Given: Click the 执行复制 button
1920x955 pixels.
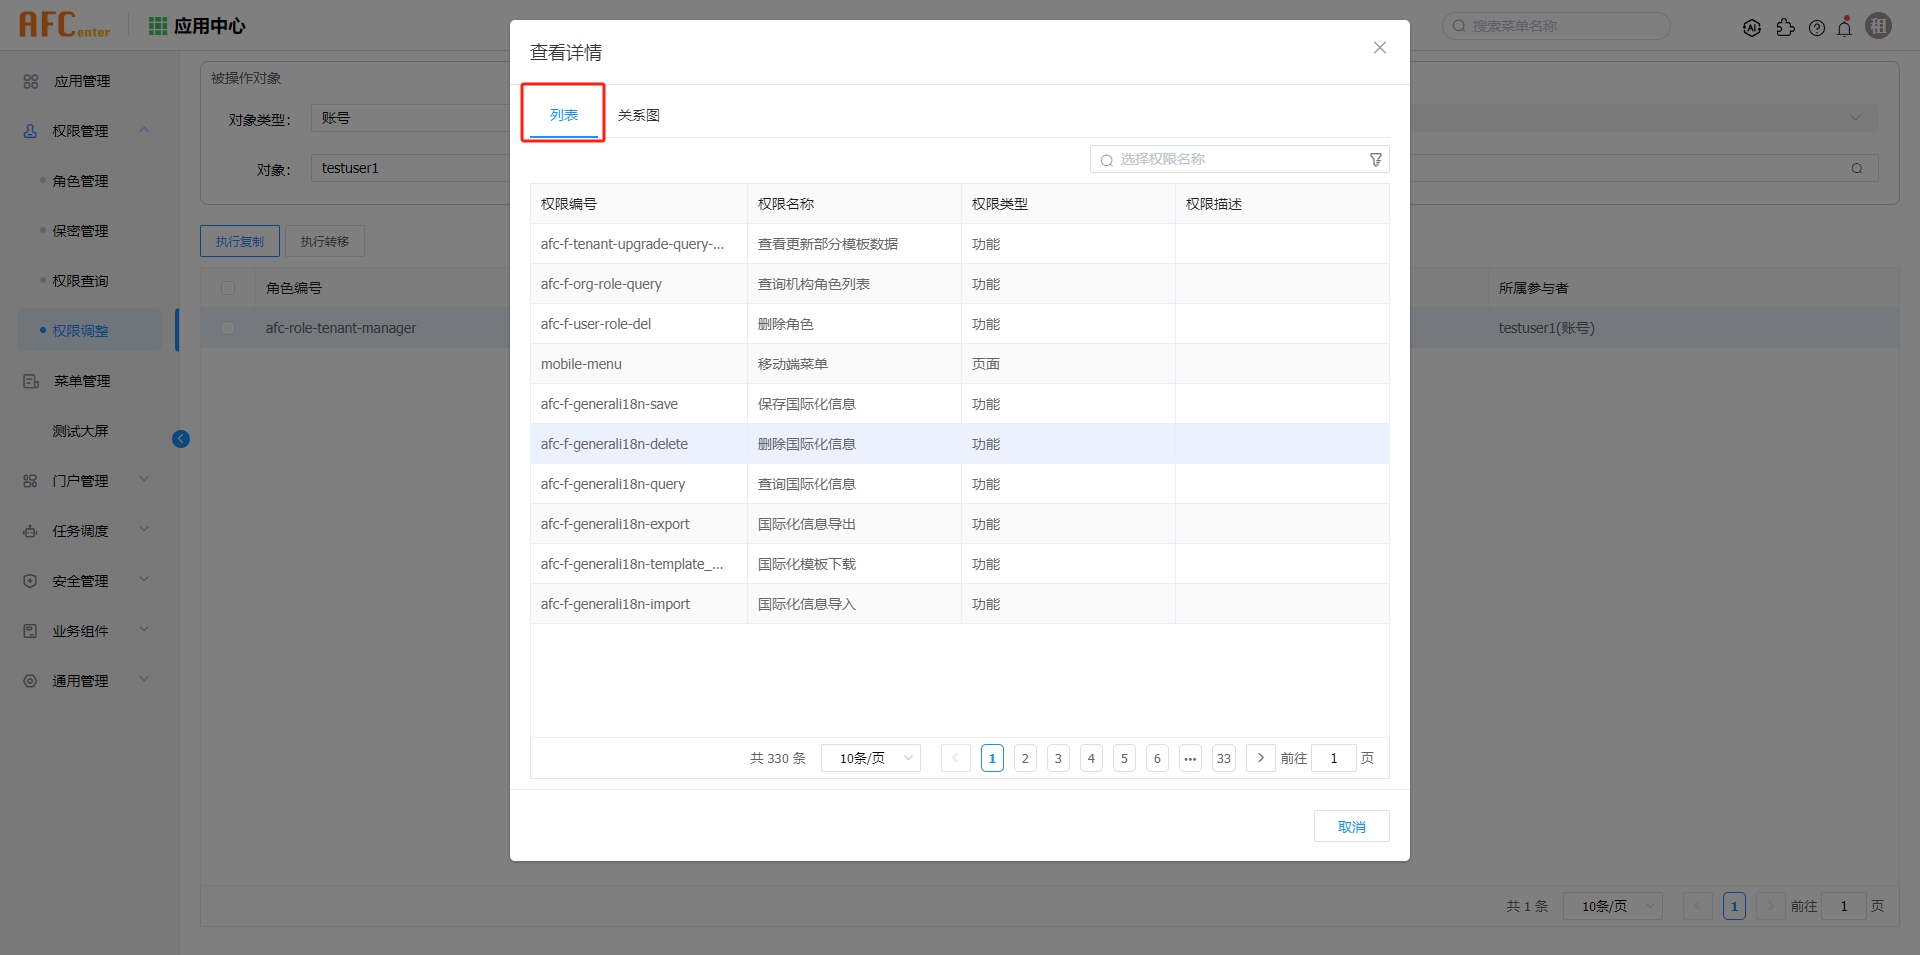Looking at the screenshot, I should point(239,241).
